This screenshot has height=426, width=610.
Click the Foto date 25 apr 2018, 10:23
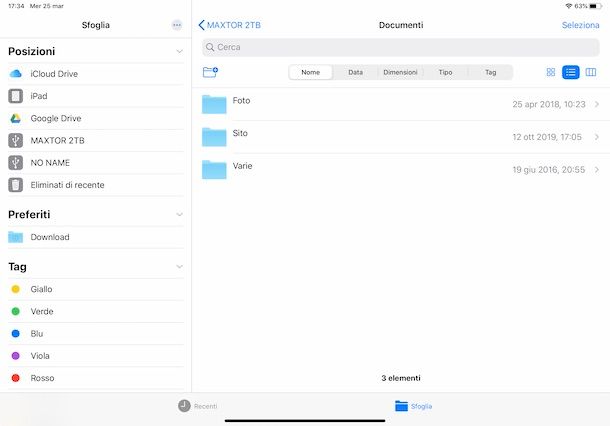coord(549,104)
